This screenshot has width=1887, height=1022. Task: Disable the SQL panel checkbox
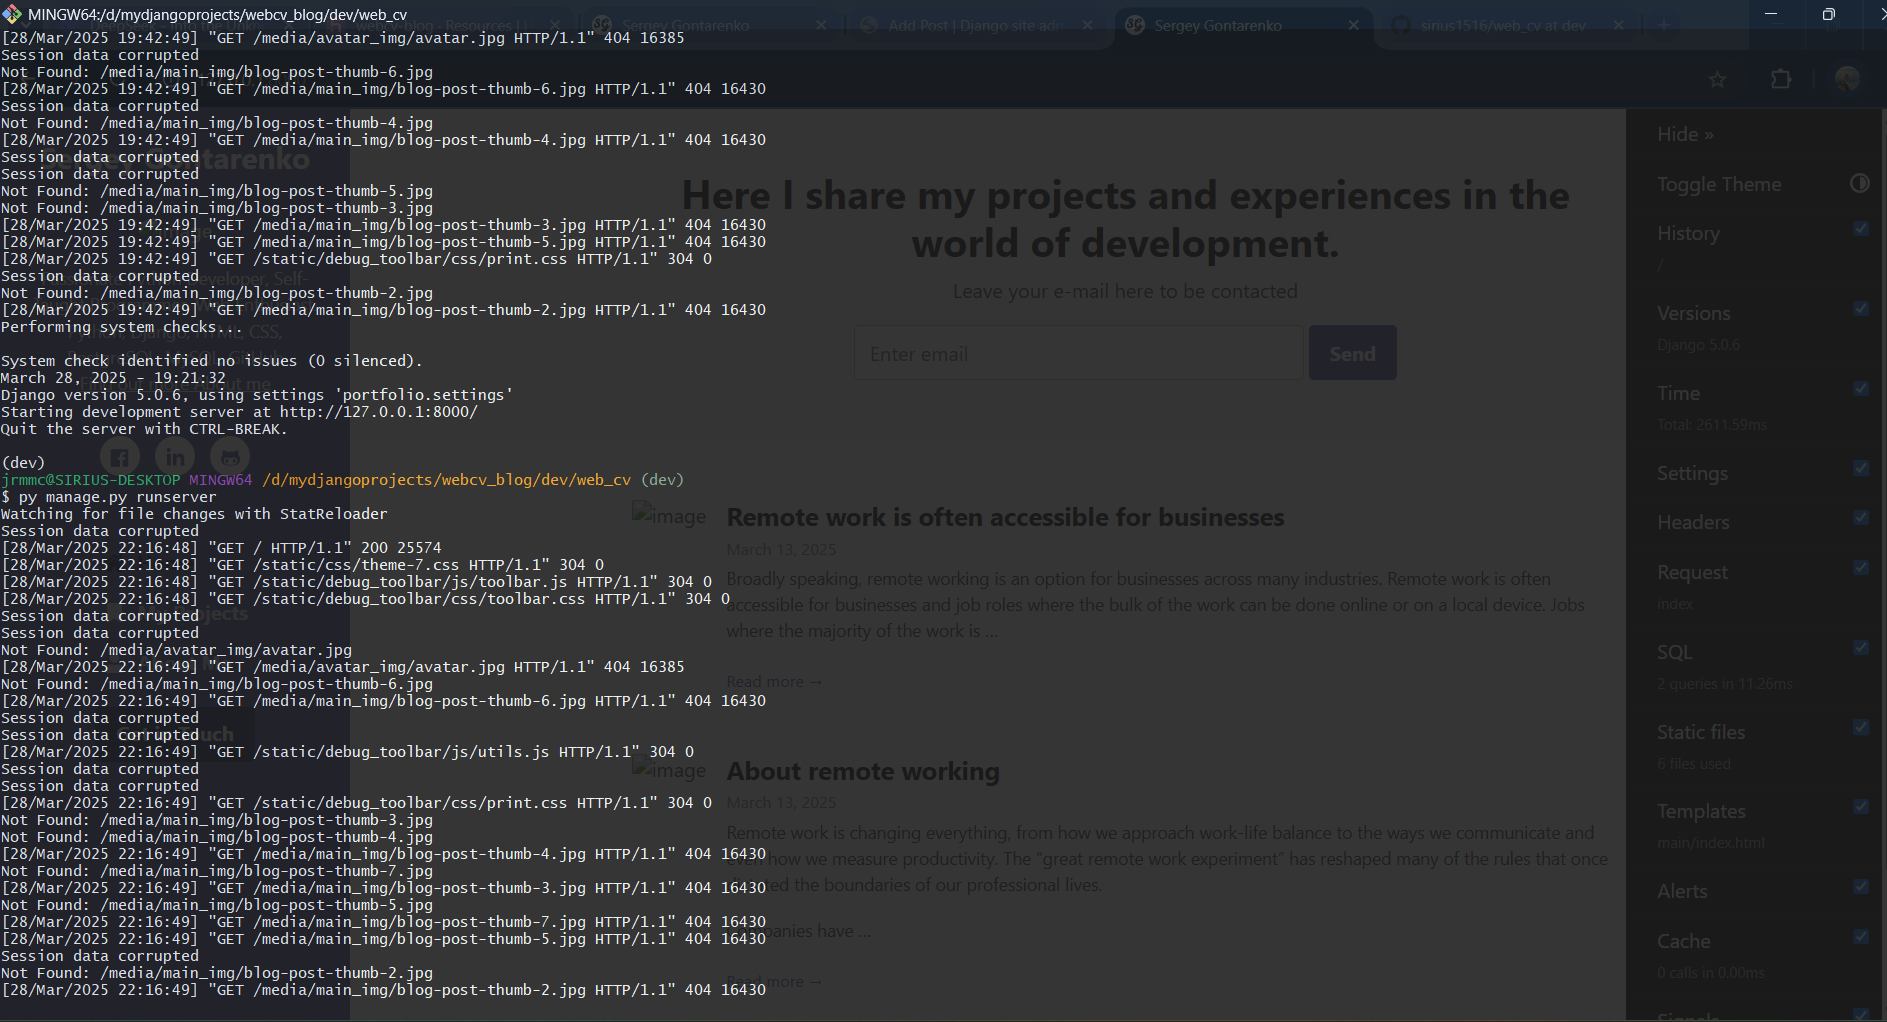[1860, 647]
